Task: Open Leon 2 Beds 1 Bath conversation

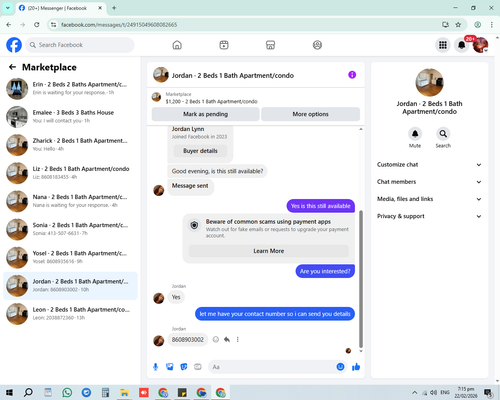Action: coord(70,314)
